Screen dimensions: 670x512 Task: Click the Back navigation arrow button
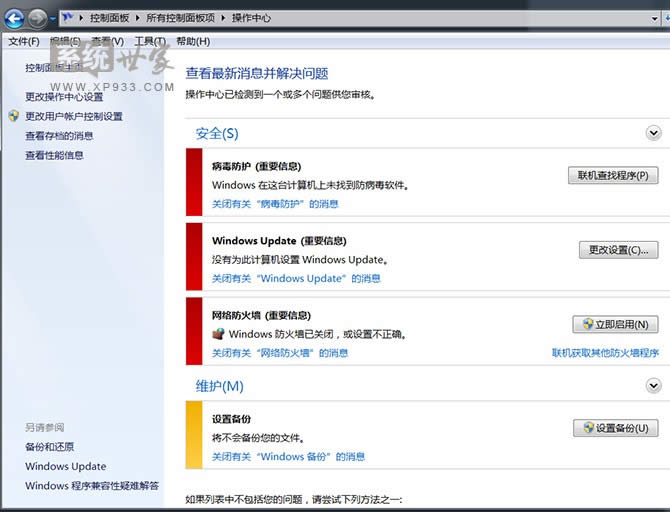pos(15,17)
